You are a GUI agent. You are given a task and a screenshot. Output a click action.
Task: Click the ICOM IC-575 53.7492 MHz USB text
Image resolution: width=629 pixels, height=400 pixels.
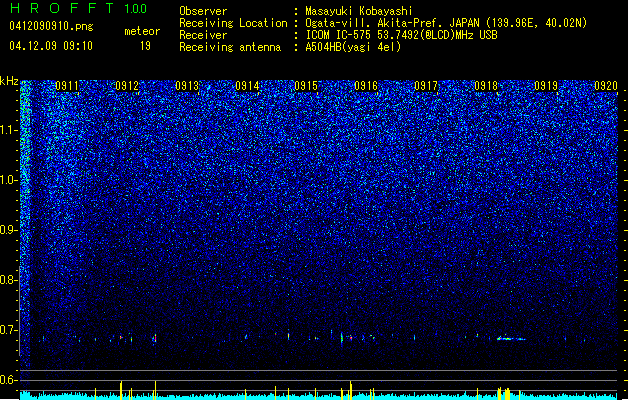click(401, 35)
